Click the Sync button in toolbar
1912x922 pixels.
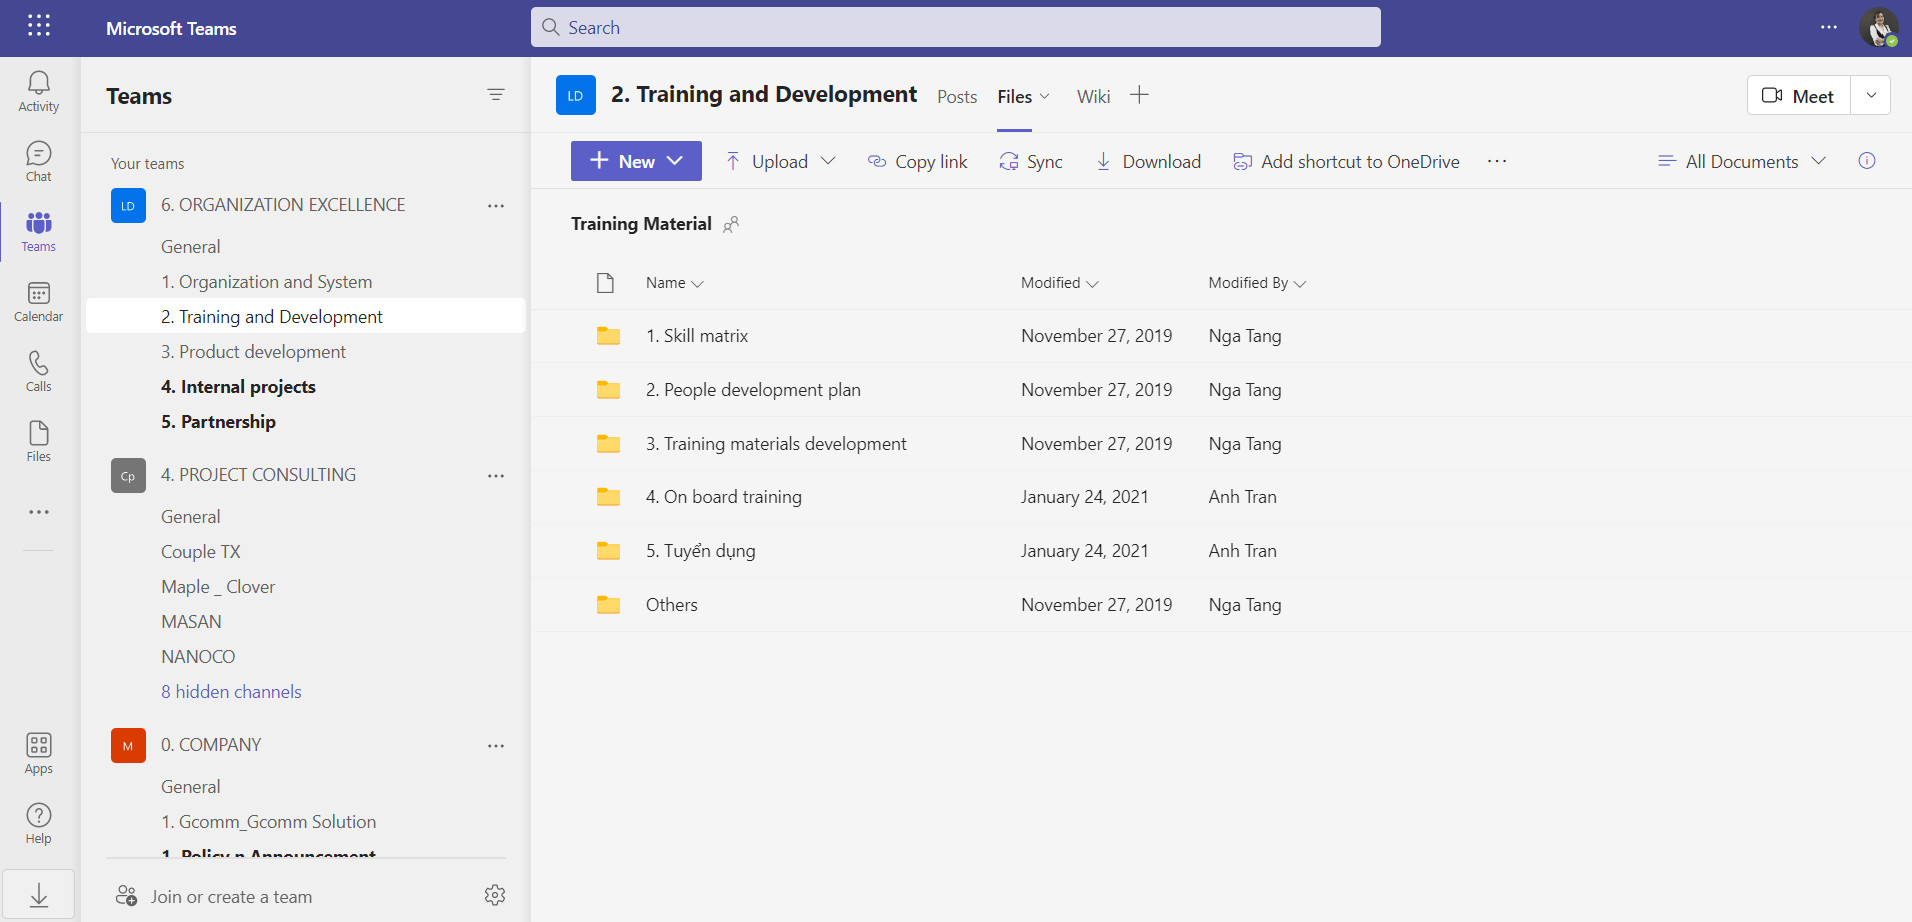[1031, 161]
